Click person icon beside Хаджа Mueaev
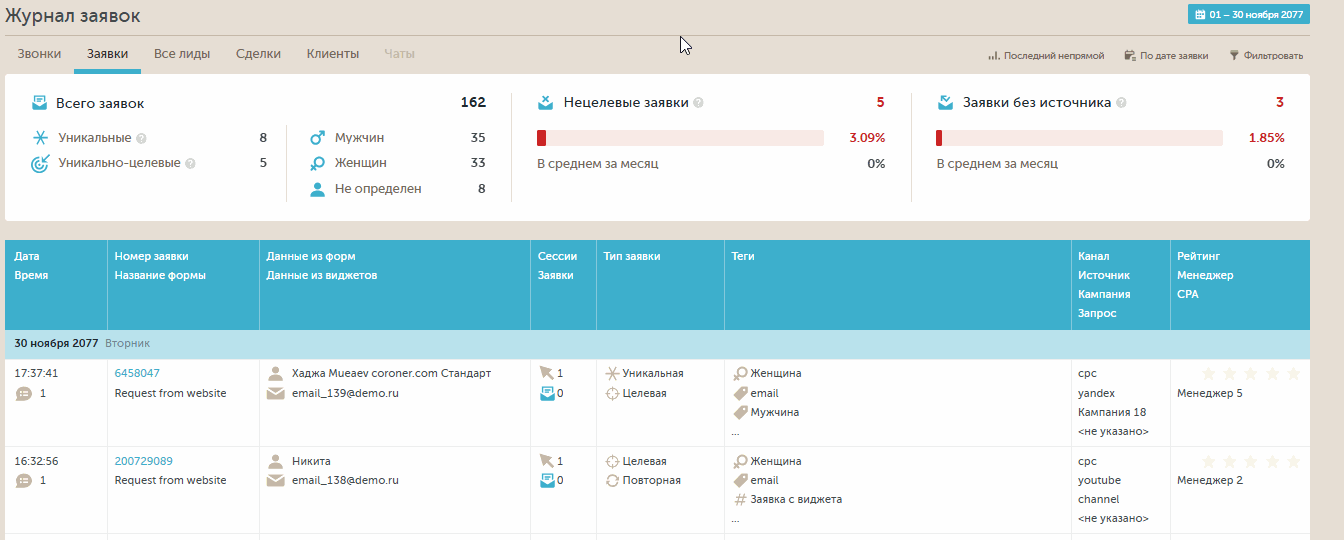Viewport: 1344px width, 540px height. [x=275, y=373]
